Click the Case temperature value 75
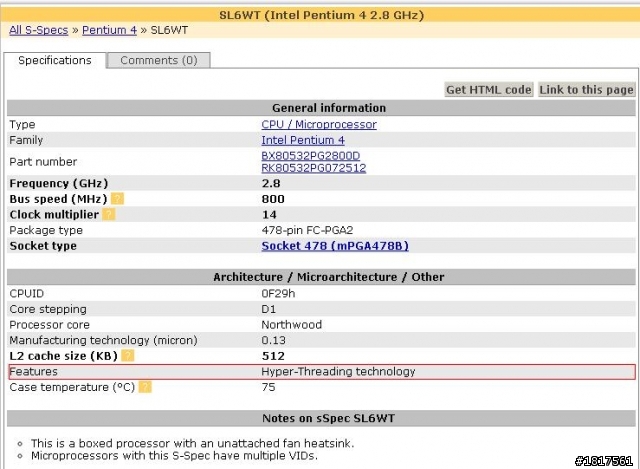The image size is (640, 469). 269,387
